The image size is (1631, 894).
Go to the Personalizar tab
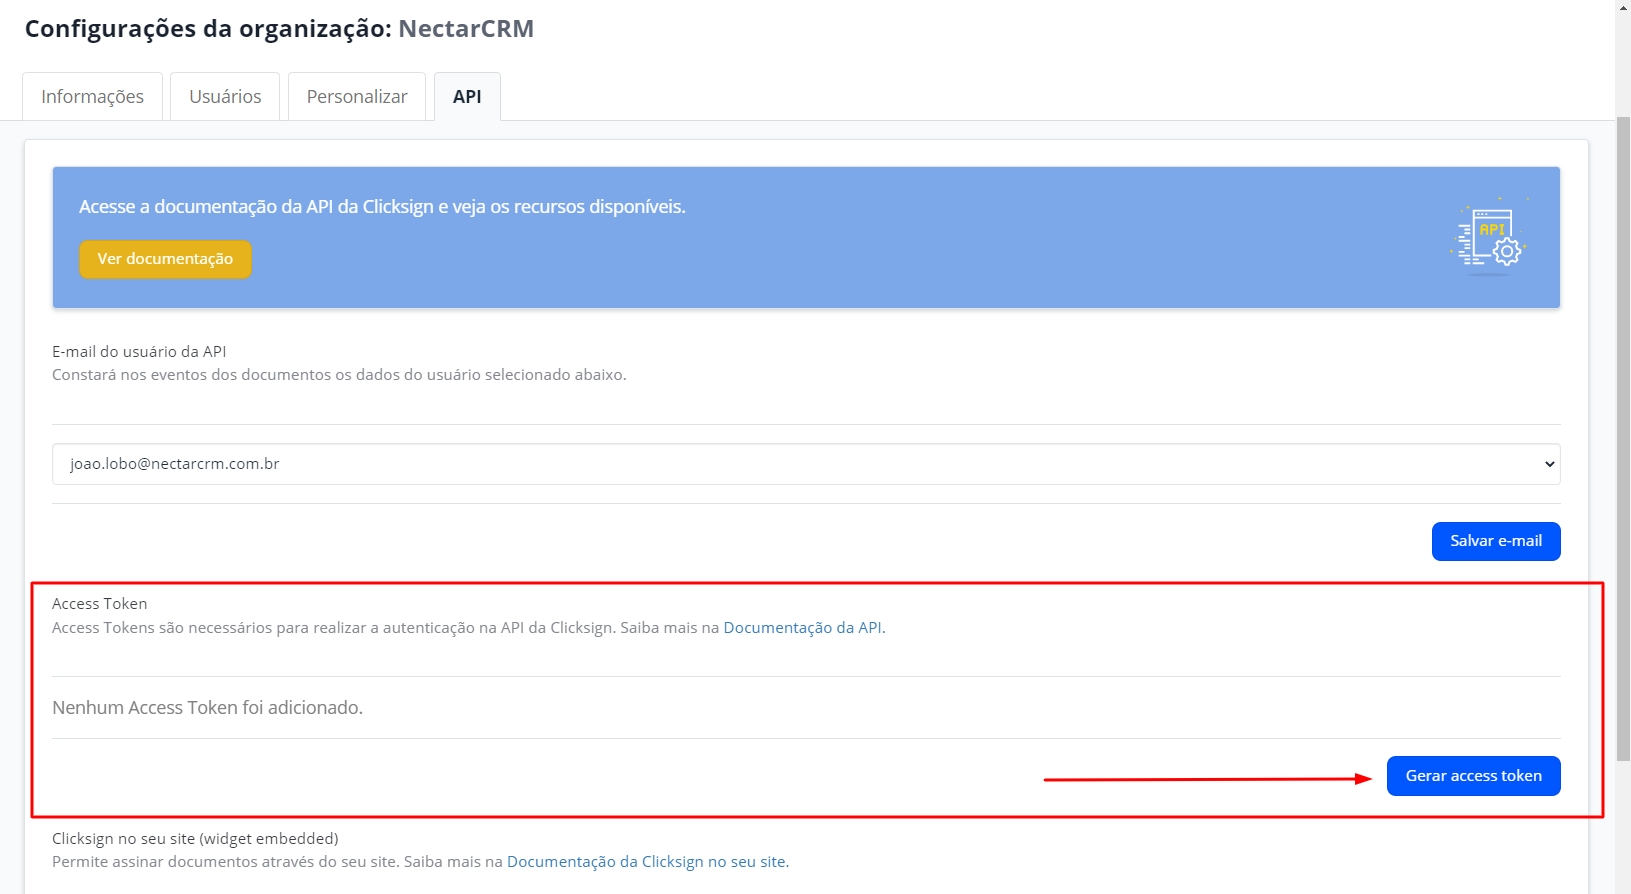click(357, 96)
